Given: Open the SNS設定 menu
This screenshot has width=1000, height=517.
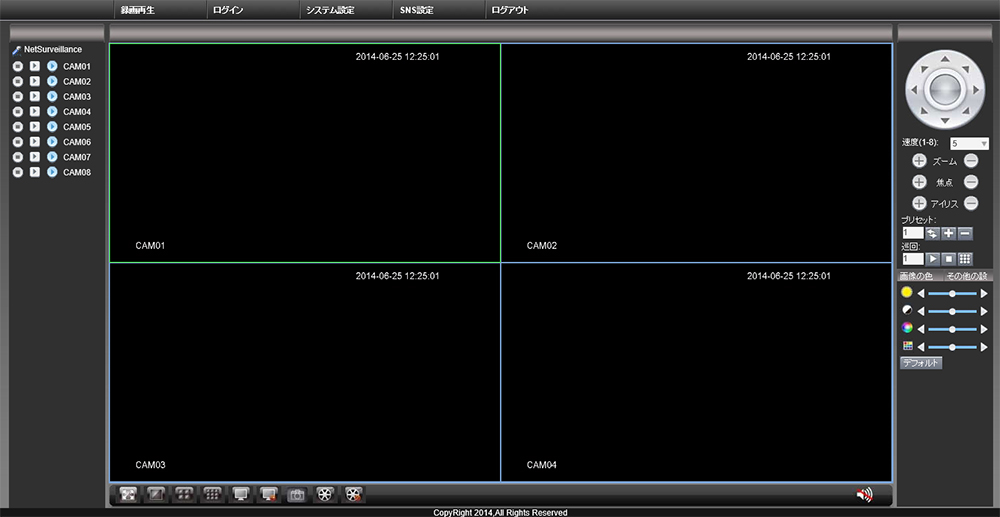Looking at the screenshot, I should 416,10.
